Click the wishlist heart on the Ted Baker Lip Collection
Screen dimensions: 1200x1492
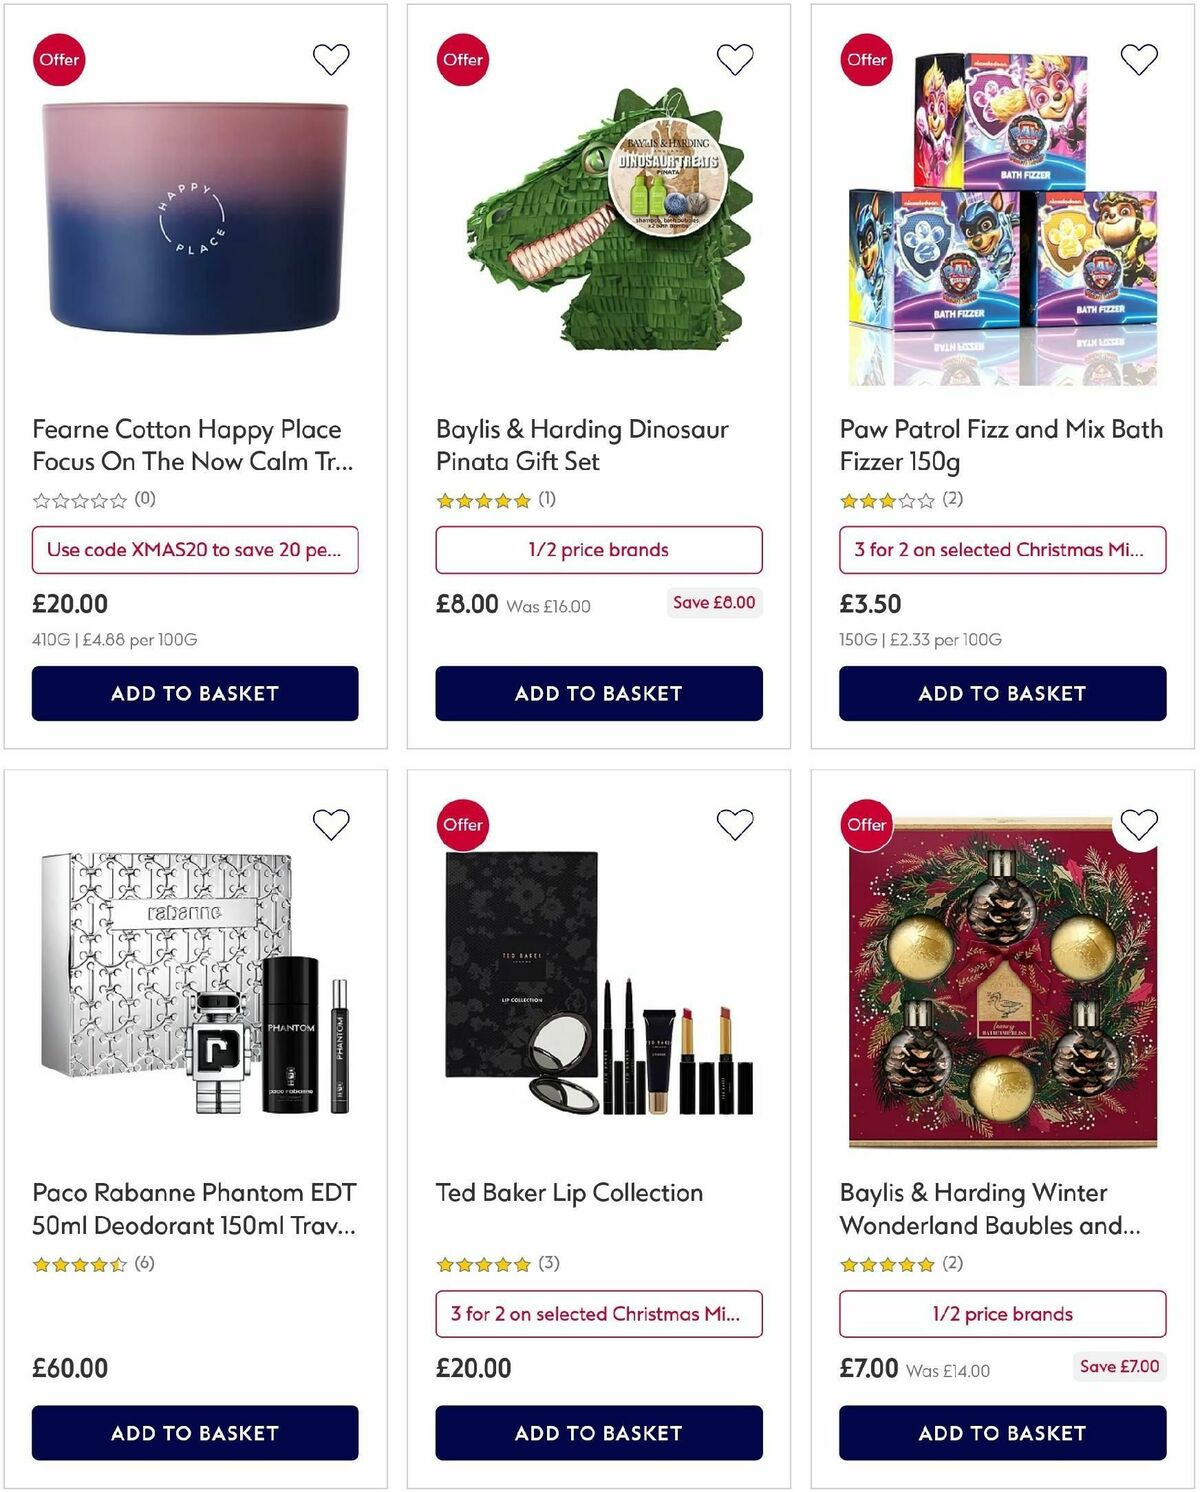click(x=734, y=825)
